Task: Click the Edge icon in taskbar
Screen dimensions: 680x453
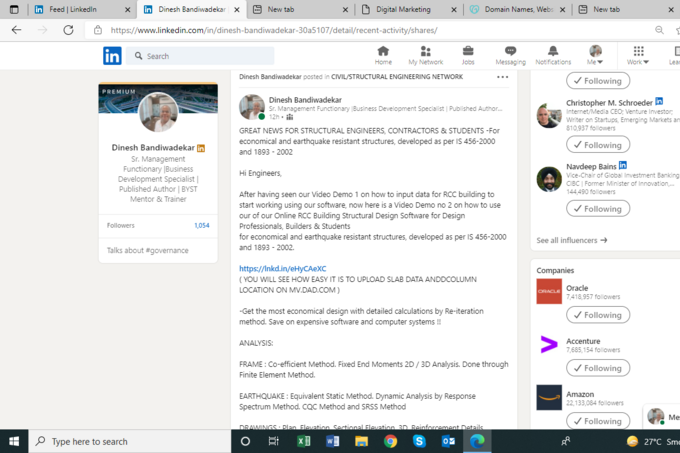Action: pyautogui.click(x=477, y=441)
